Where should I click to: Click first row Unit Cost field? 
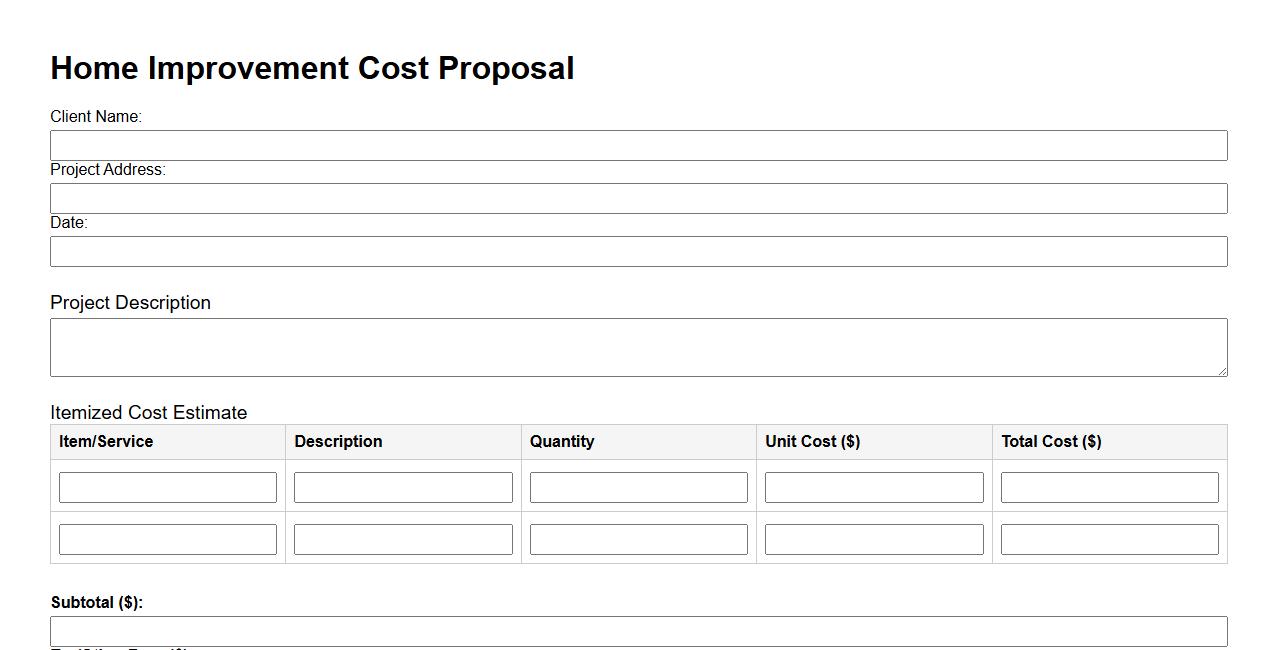874,487
